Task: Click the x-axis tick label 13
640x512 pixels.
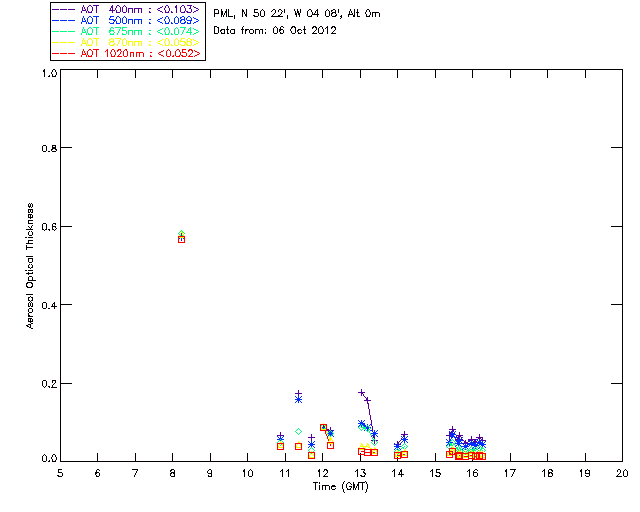Action: point(360,474)
